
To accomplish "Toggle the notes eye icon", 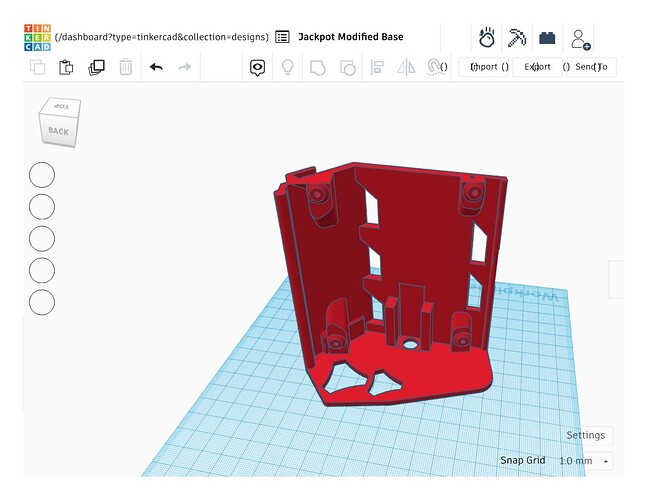I will (257, 67).
